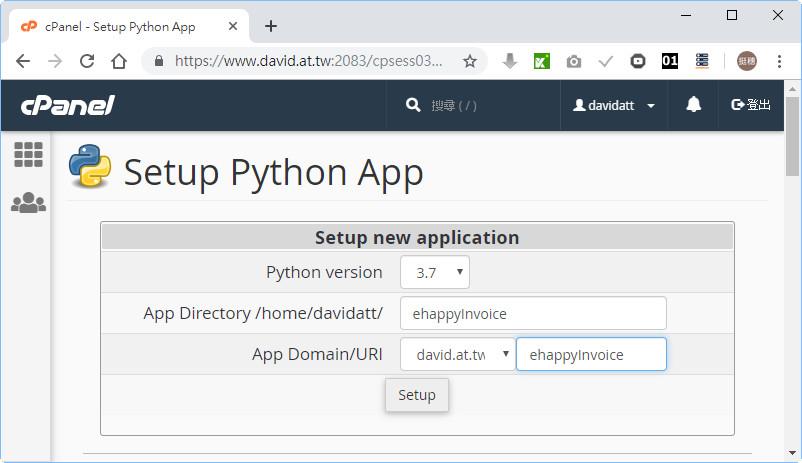Viewport: 802px width, 463px height.
Task: Click the Setup new application header
Action: pyautogui.click(x=417, y=237)
